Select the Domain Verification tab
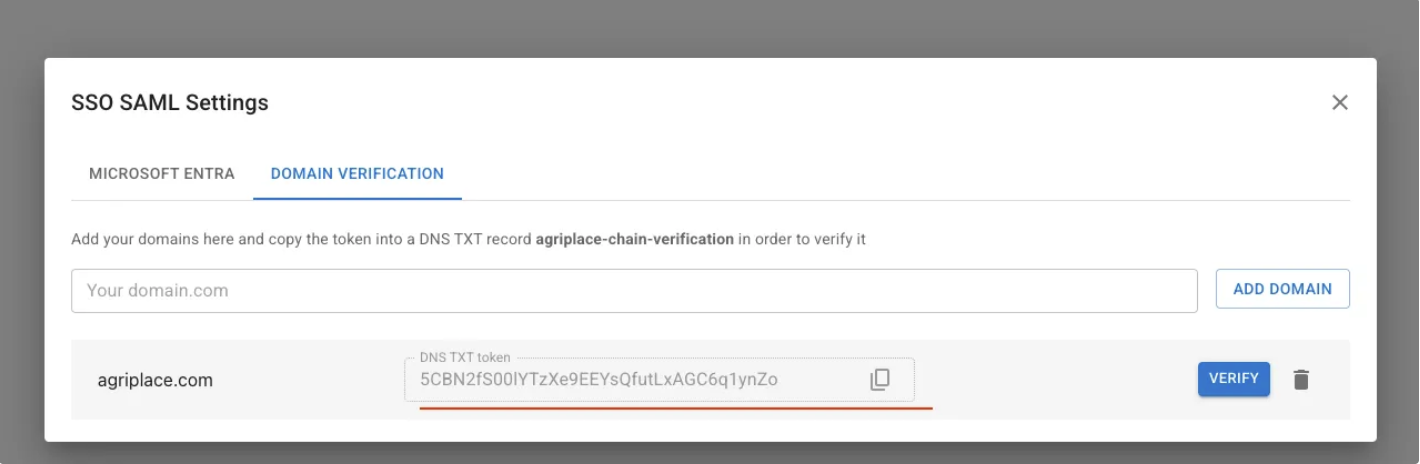This screenshot has width=1420, height=464. pos(357,173)
